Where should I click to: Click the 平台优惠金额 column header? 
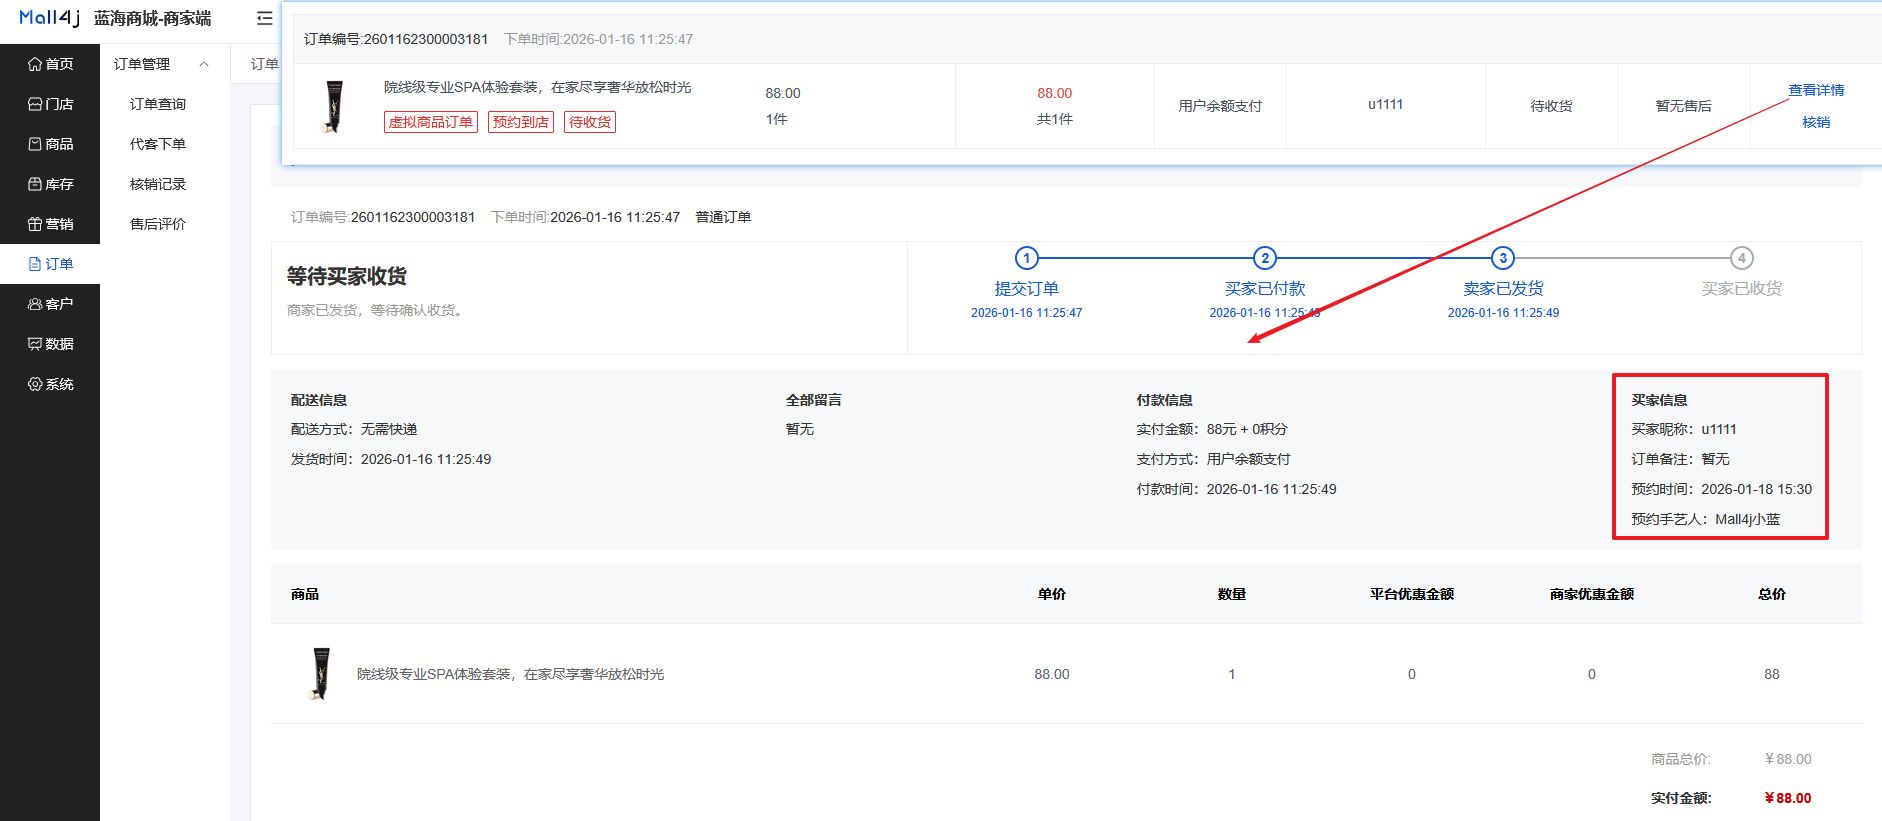1412,594
